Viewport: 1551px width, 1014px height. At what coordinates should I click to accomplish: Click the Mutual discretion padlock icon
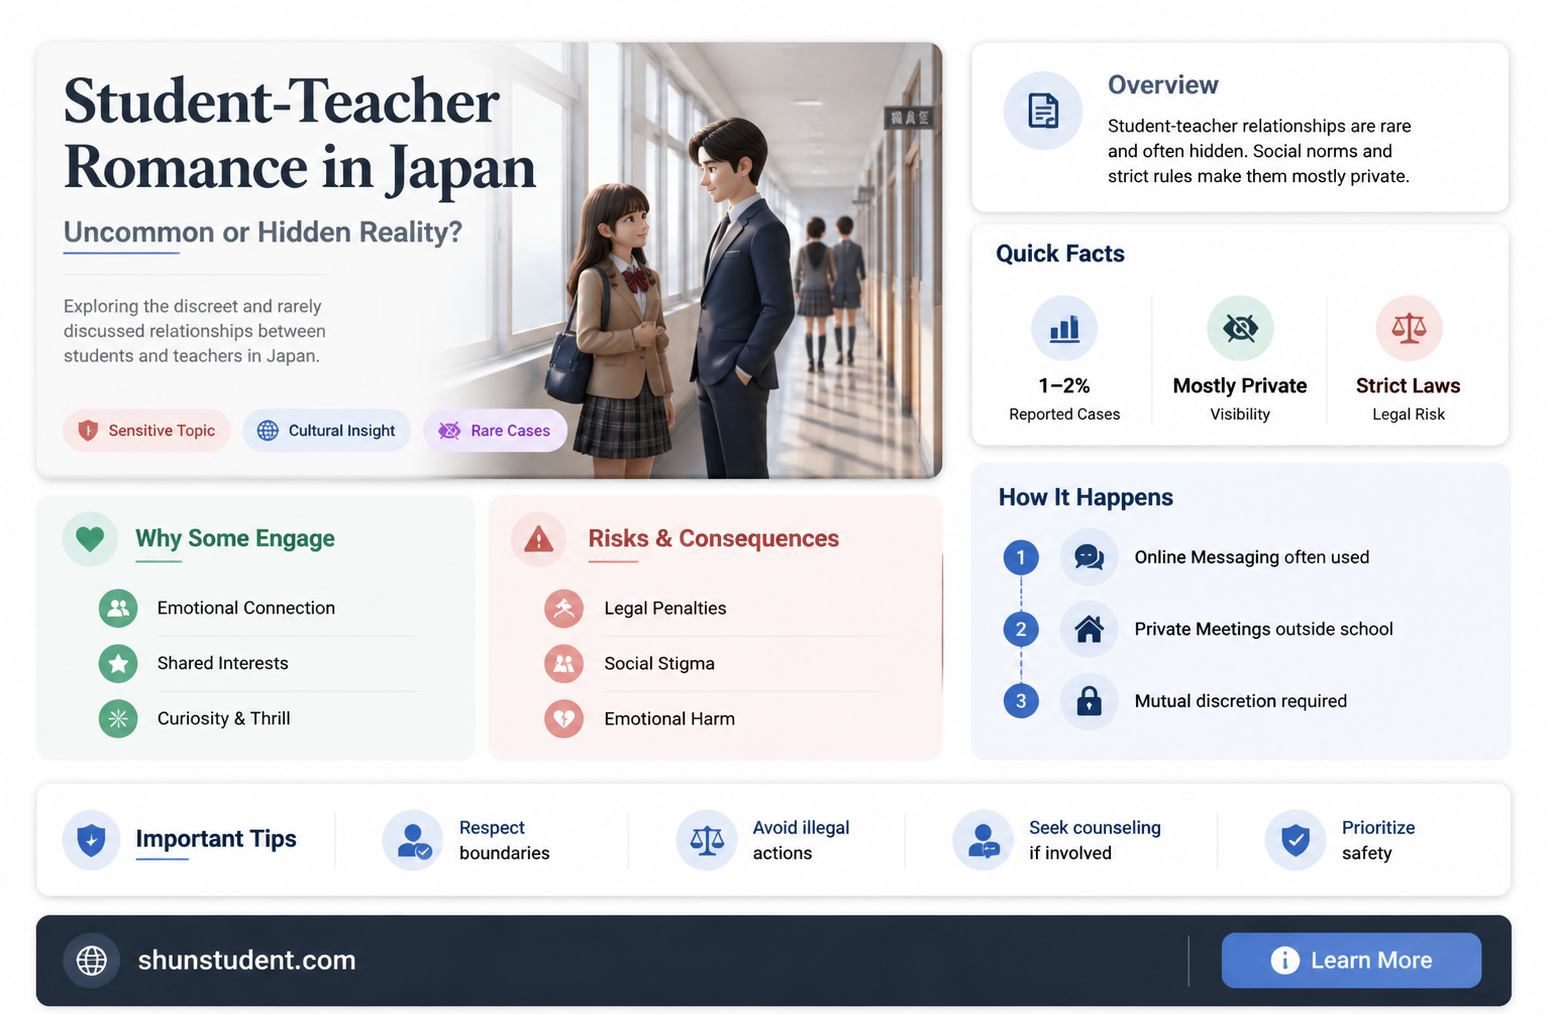pyautogui.click(x=1089, y=701)
